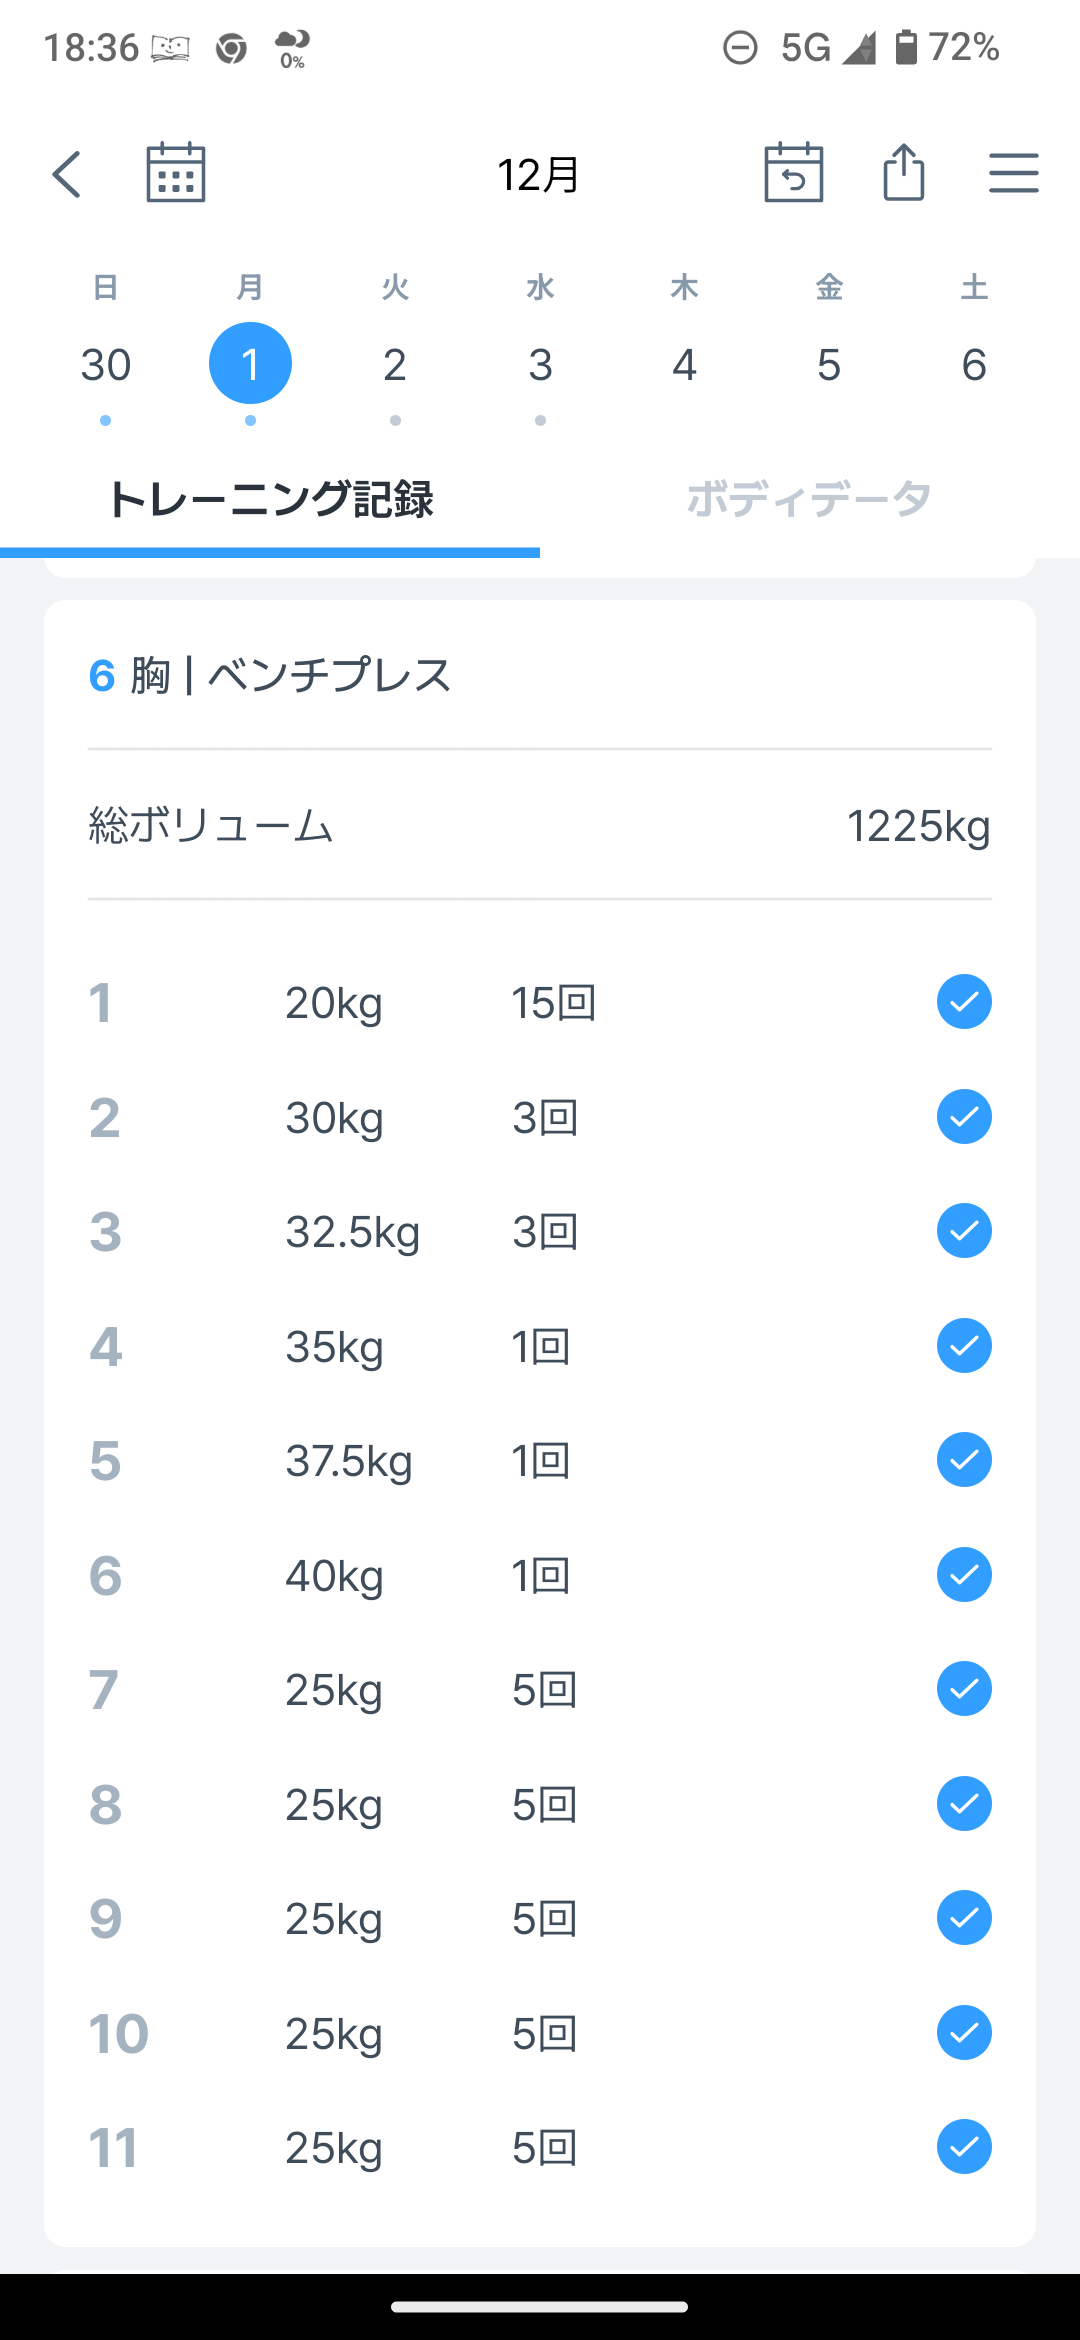The height and width of the screenshot is (2340, 1080).
Task: Tap the share export icon
Action: [903, 173]
